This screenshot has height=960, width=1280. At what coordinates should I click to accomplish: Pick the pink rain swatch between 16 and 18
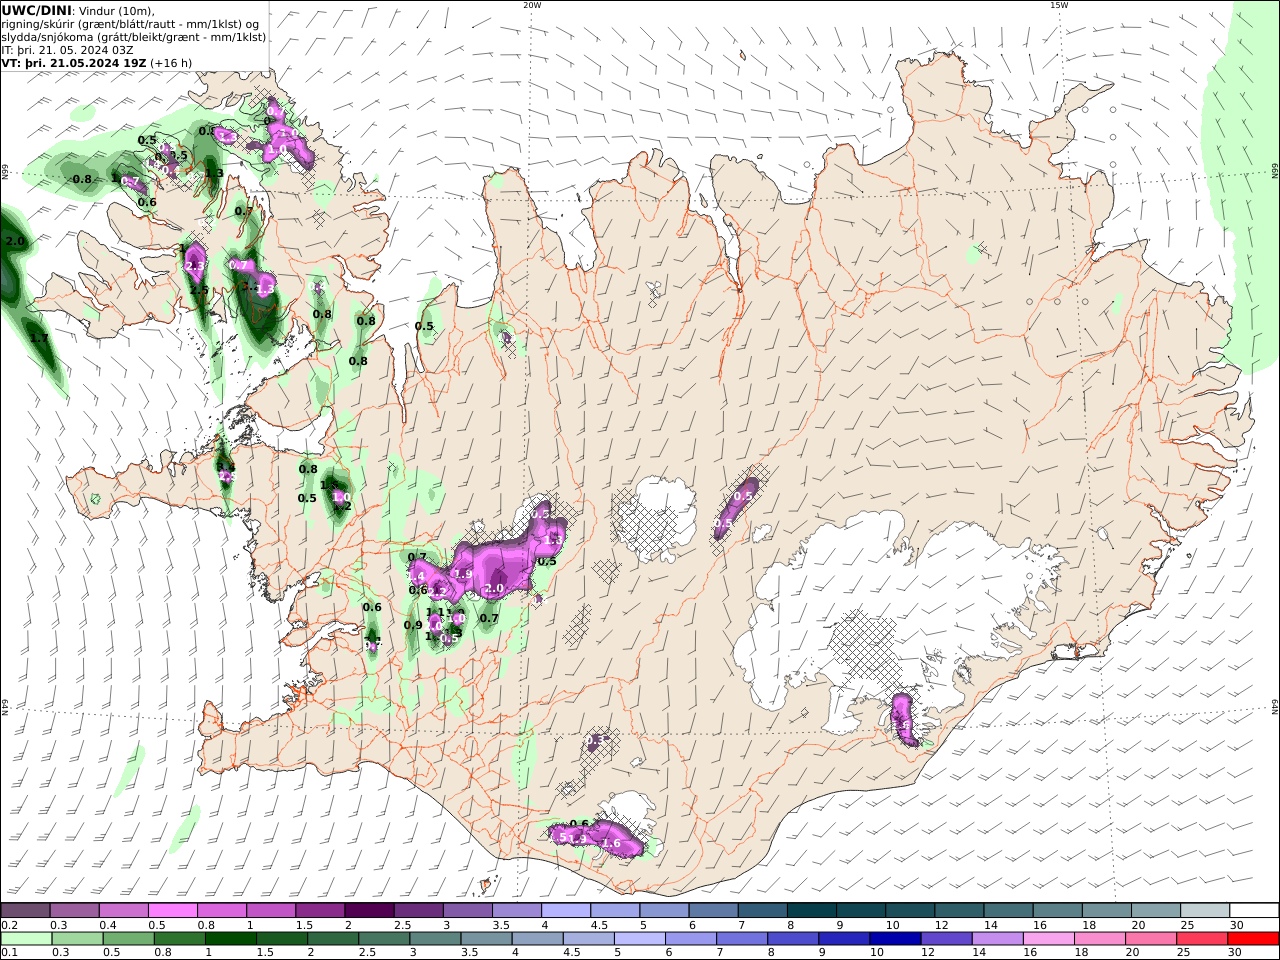pos(1049,939)
